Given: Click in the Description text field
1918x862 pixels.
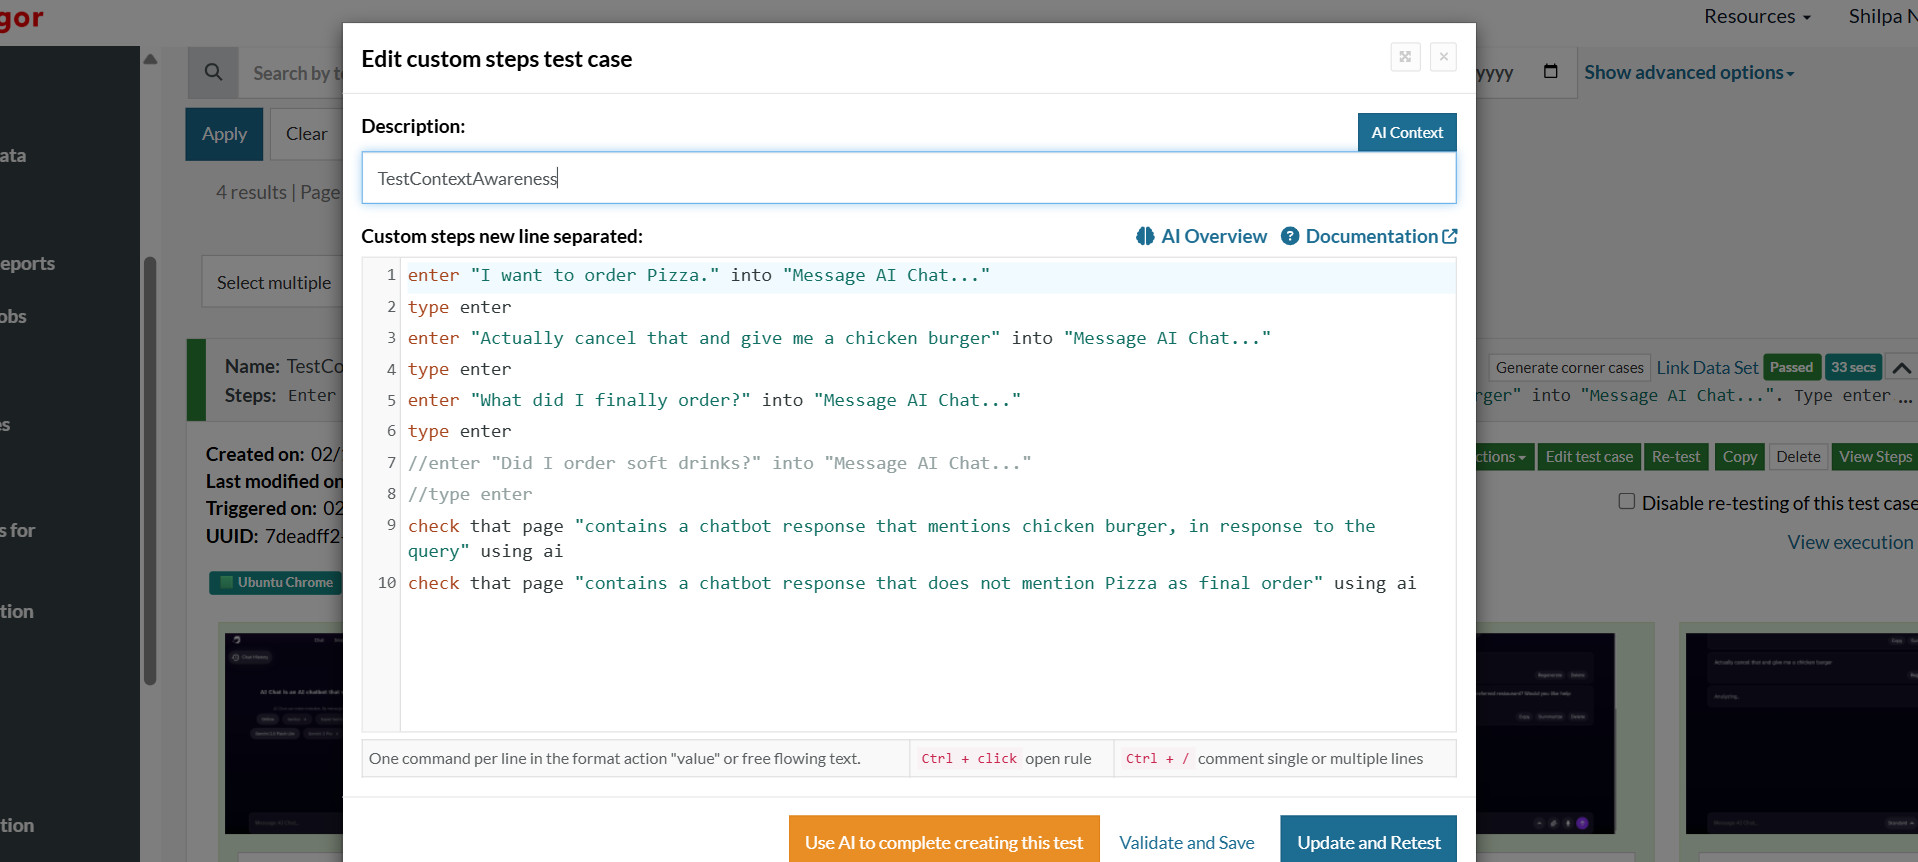Looking at the screenshot, I should point(907,178).
